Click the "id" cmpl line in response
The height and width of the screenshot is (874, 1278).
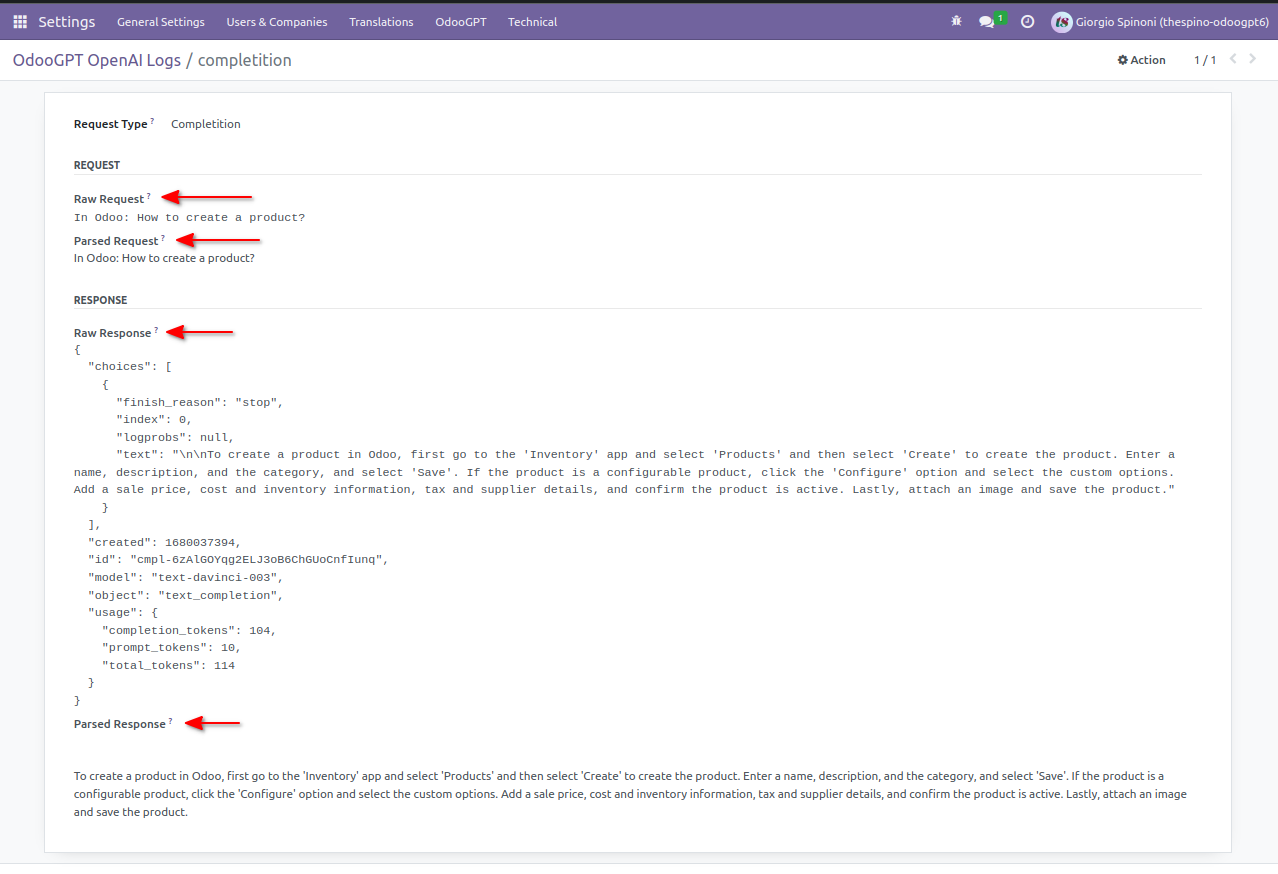(x=238, y=560)
